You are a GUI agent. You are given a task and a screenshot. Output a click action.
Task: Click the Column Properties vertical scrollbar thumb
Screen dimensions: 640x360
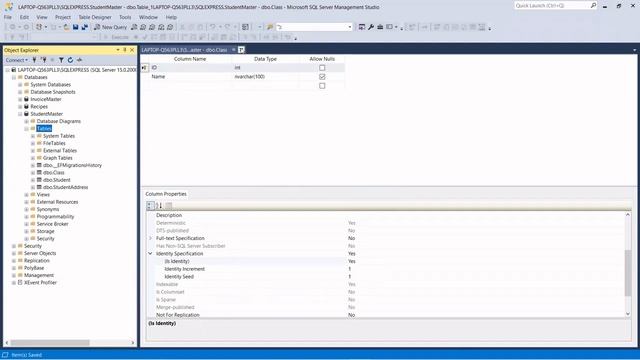628,273
